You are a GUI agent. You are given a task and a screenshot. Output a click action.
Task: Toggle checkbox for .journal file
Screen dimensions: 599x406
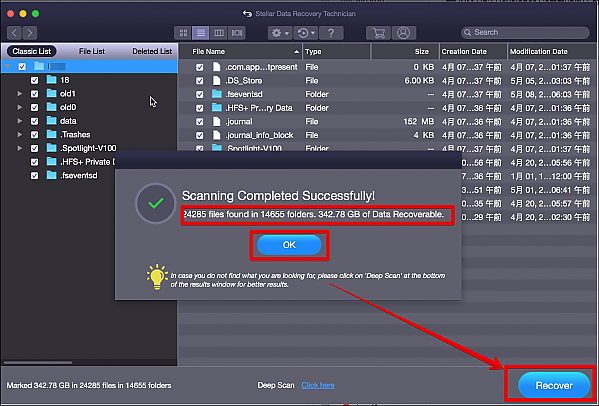pos(199,121)
